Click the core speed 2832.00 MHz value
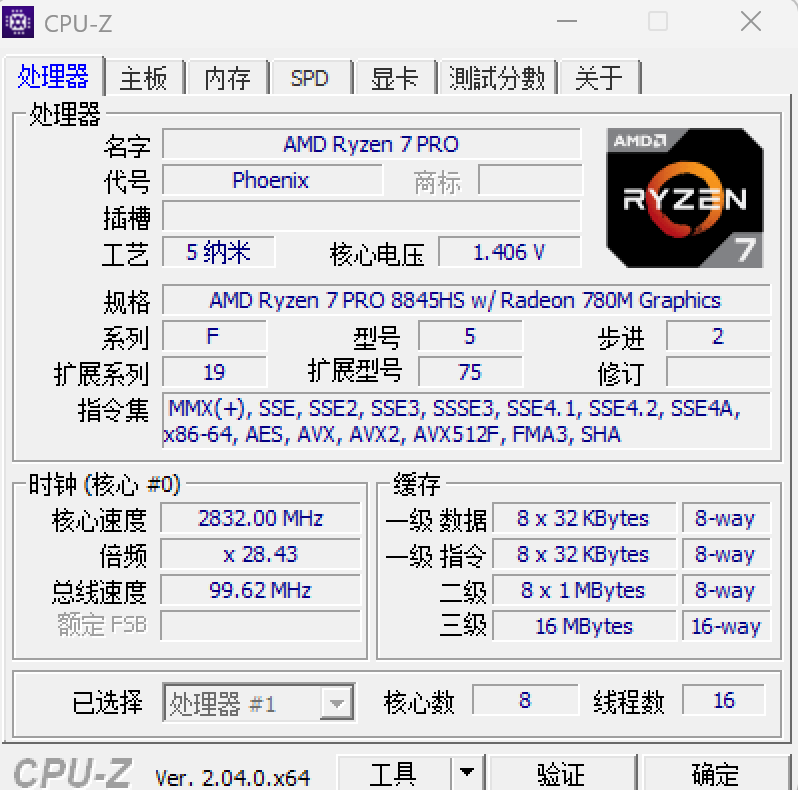 click(x=261, y=518)
